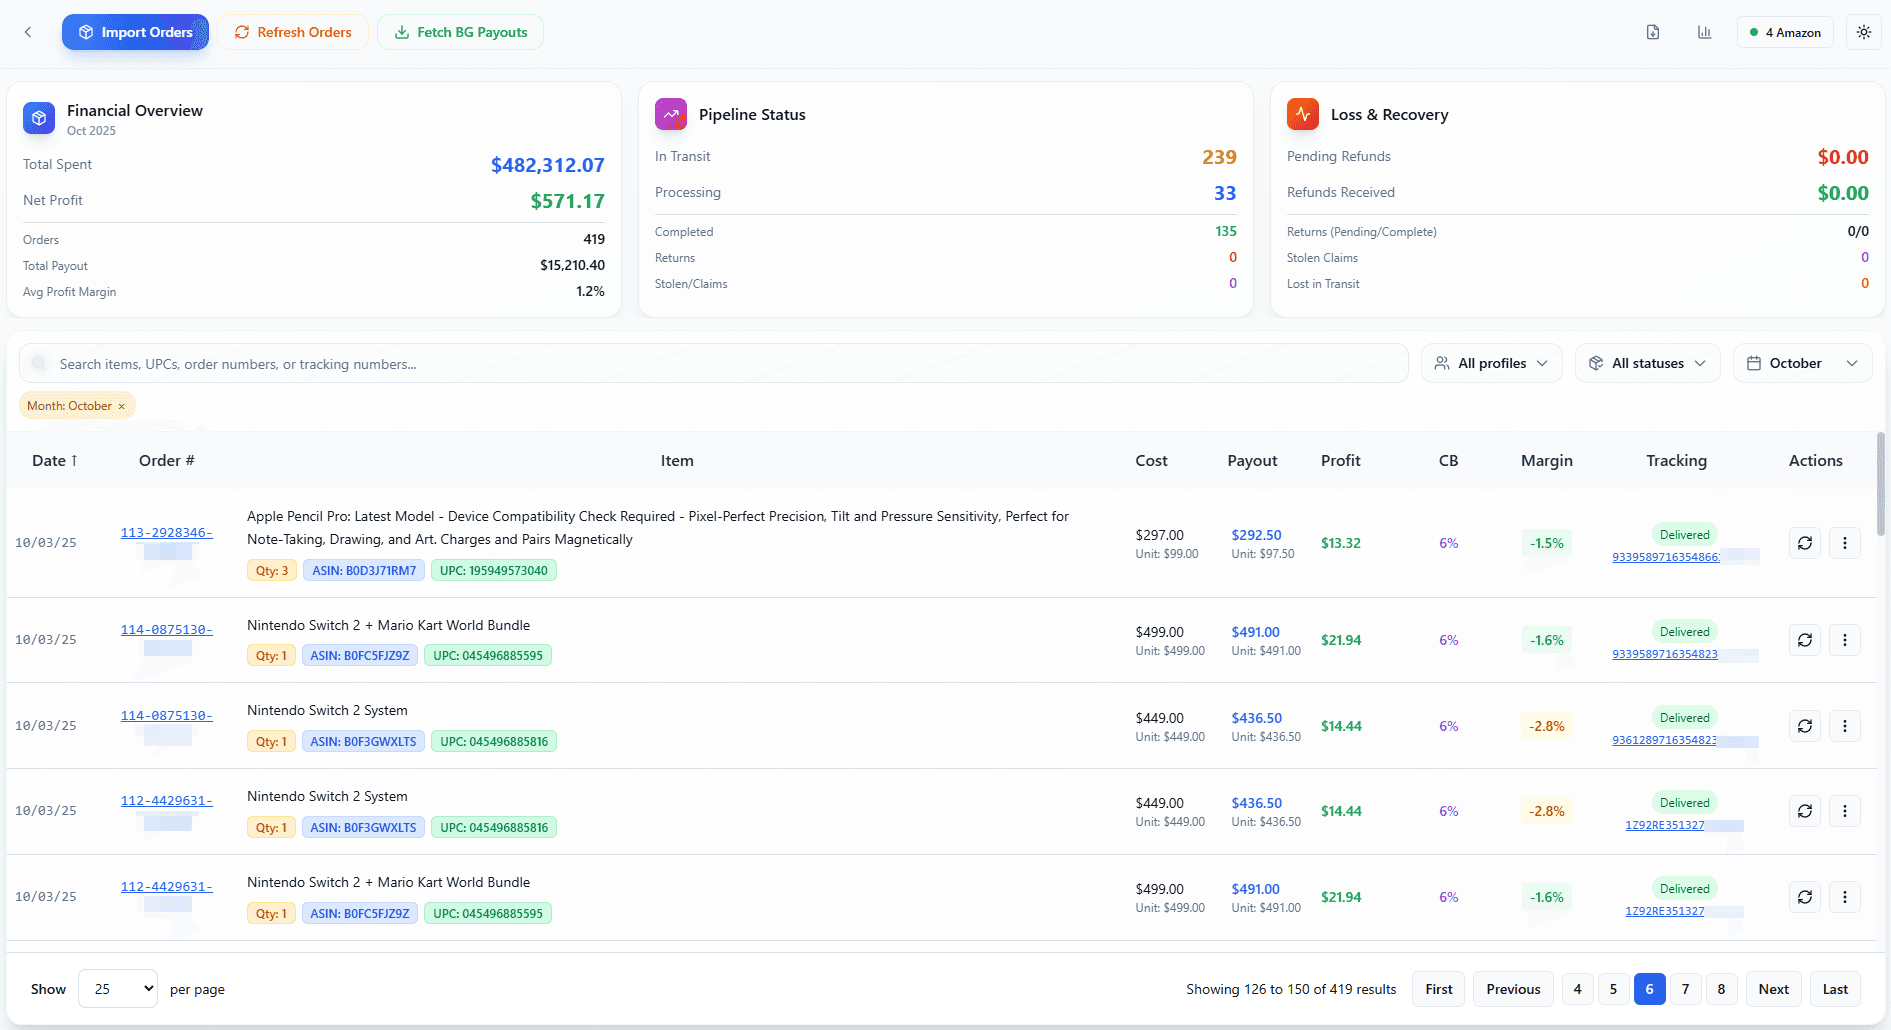Open more actions for Apple Pencil row

1845,543
